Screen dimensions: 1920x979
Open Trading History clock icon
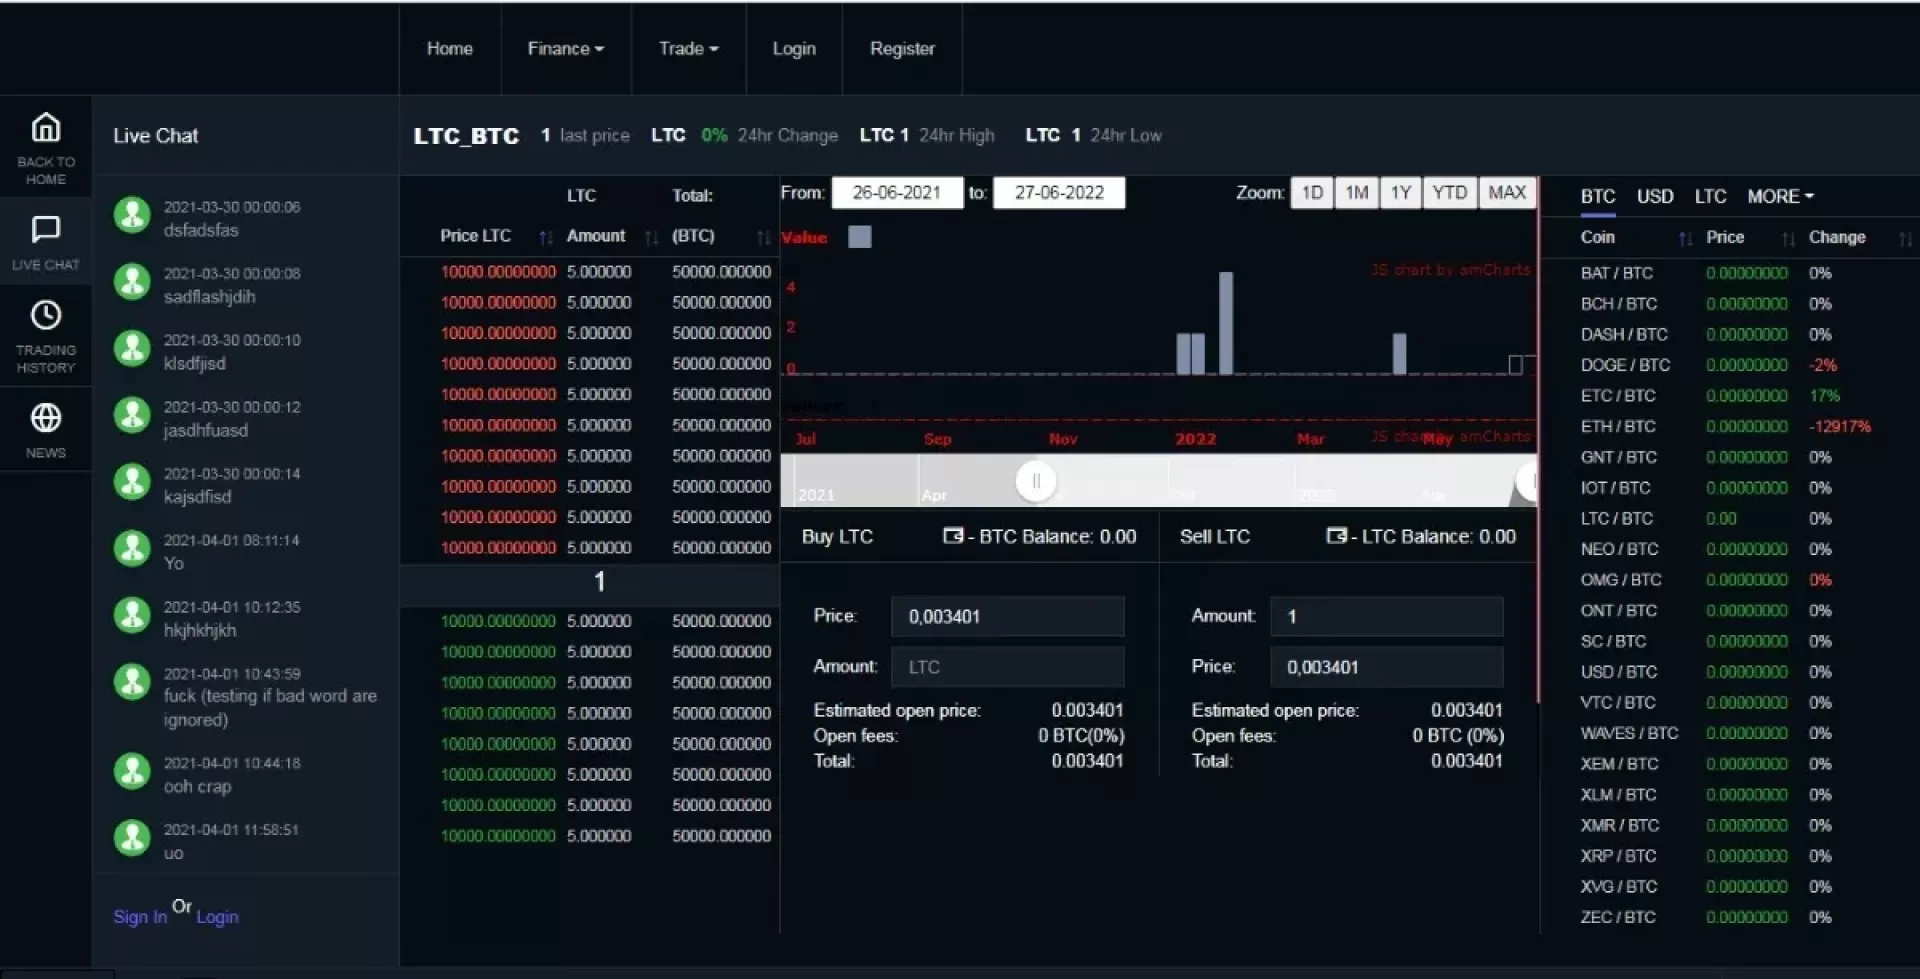click(x=46, y=316)
